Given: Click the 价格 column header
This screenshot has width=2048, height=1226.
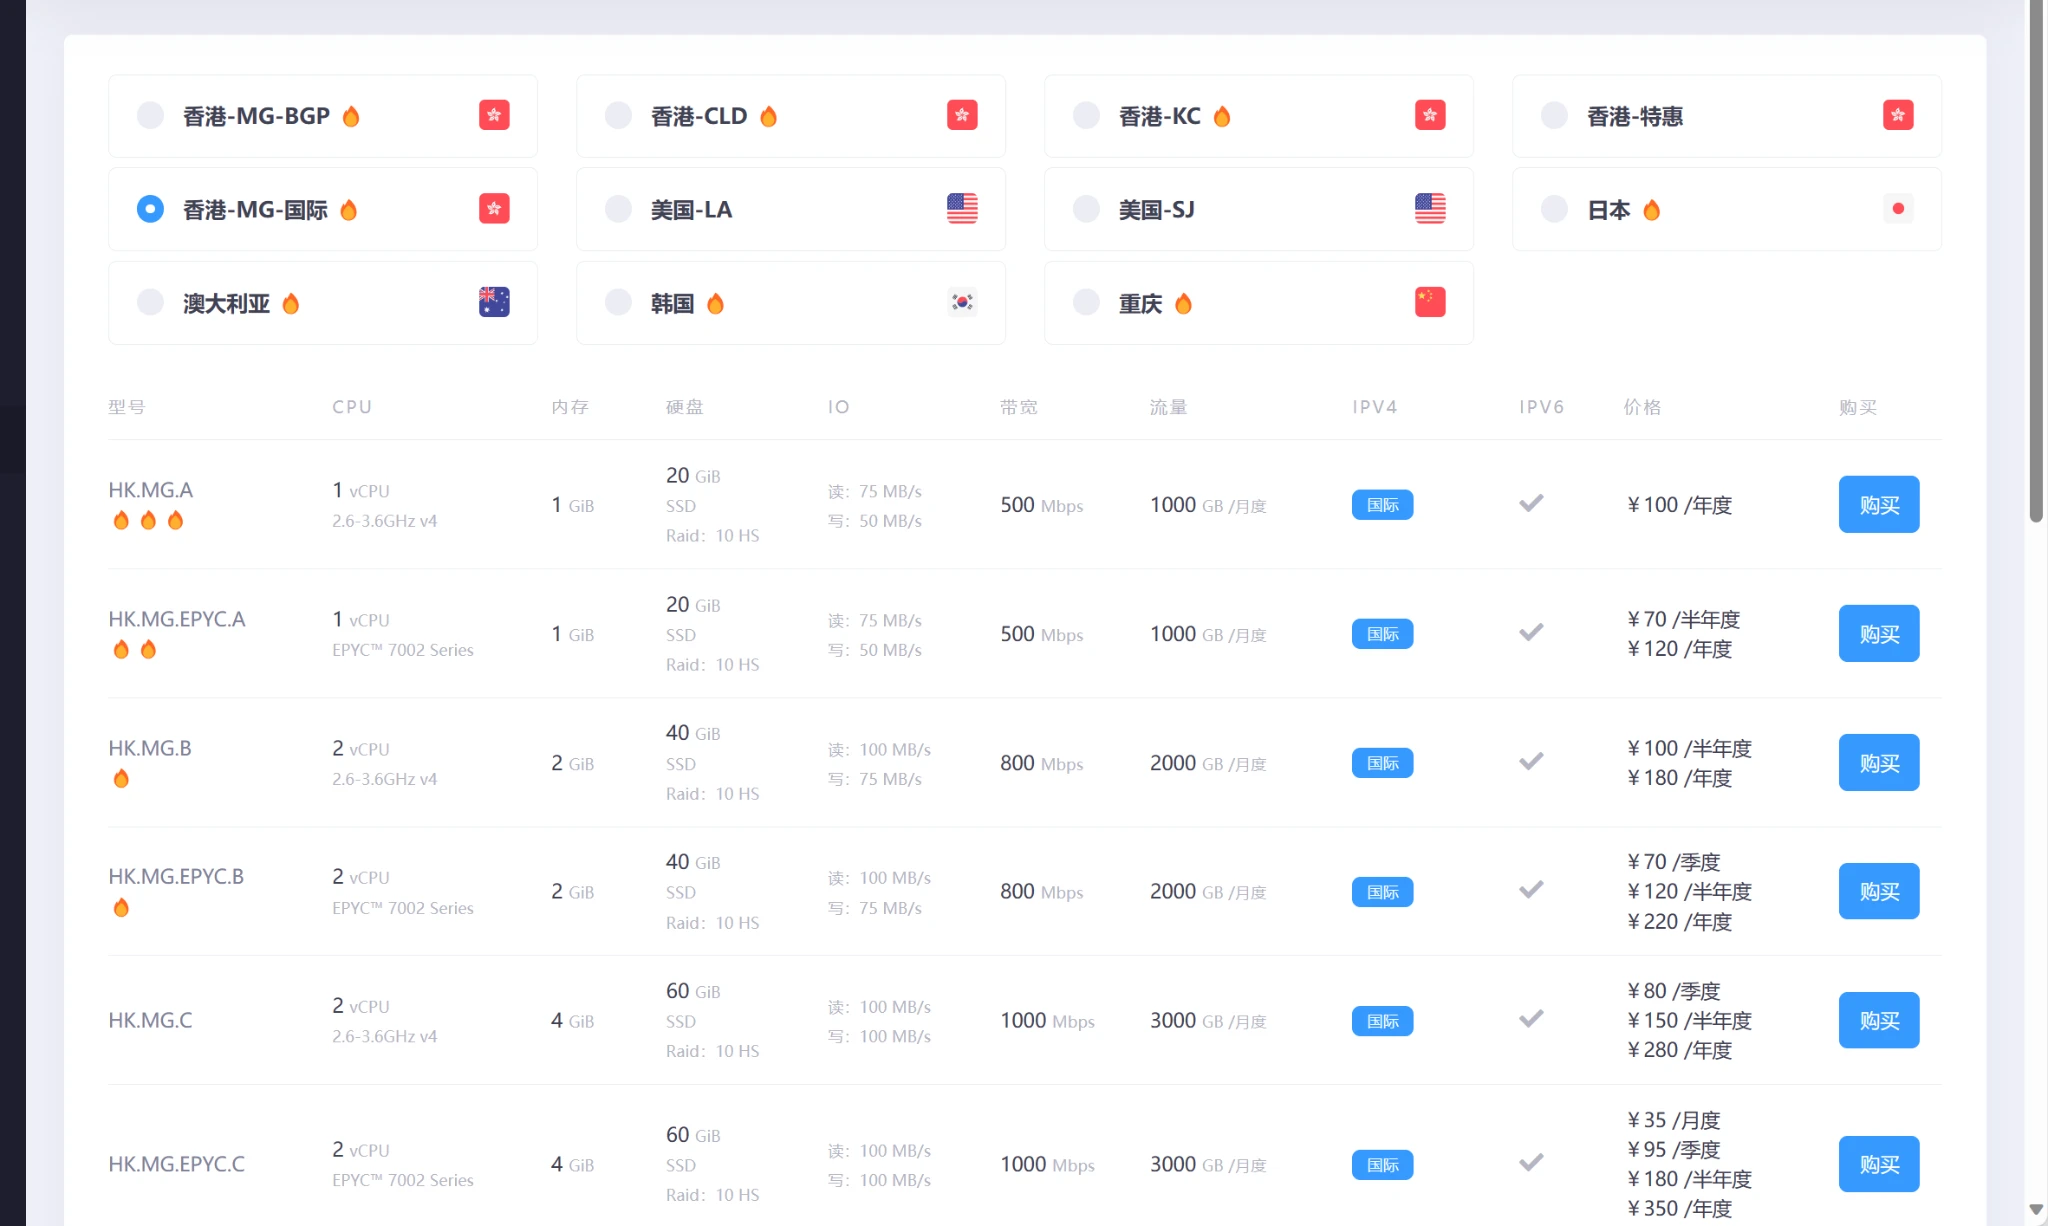Looking at the screenshot, I should coord(1642,407).
